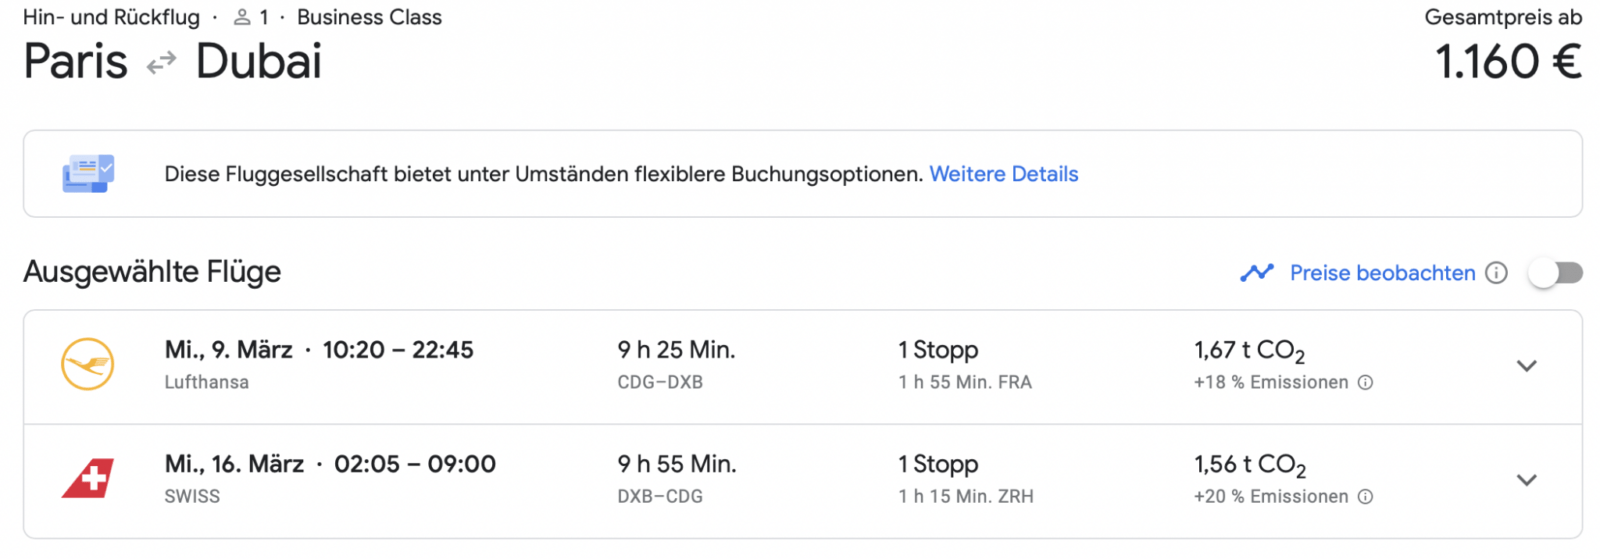Click the flexible booking ticket icon
1600x559 pixels.
(88, 174)
